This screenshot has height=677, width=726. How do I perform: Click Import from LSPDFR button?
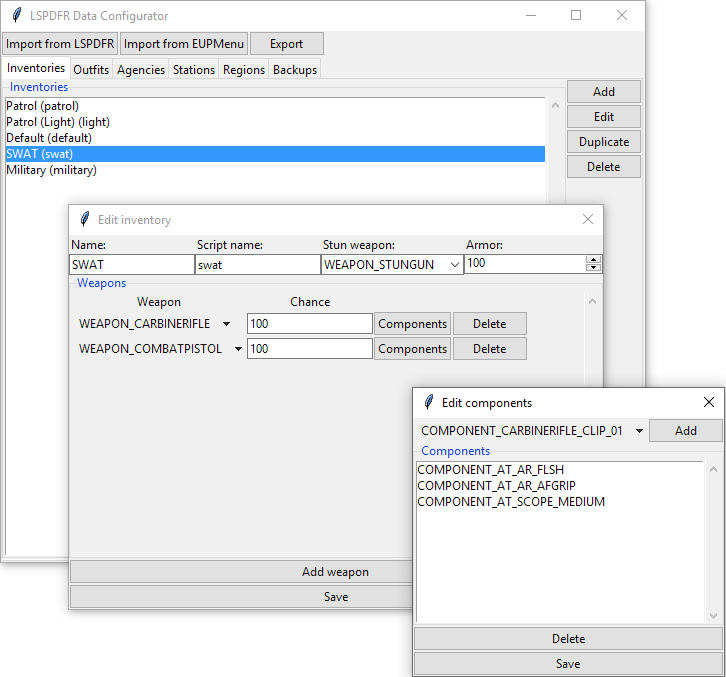coord(60,44)
